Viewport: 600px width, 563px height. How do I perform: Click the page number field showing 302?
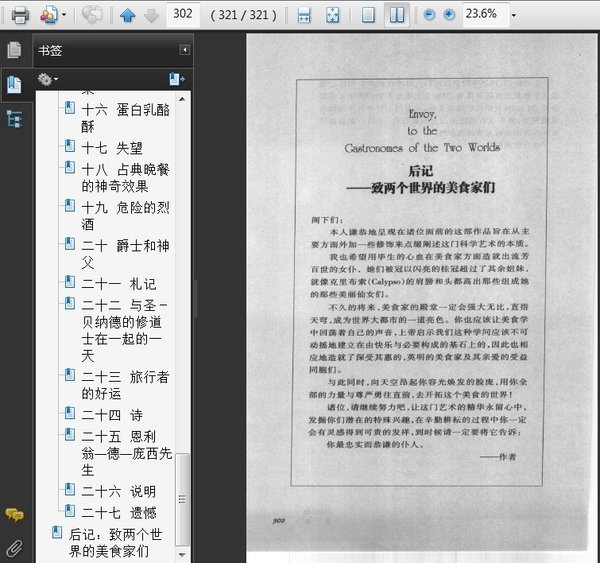point(183,14)
